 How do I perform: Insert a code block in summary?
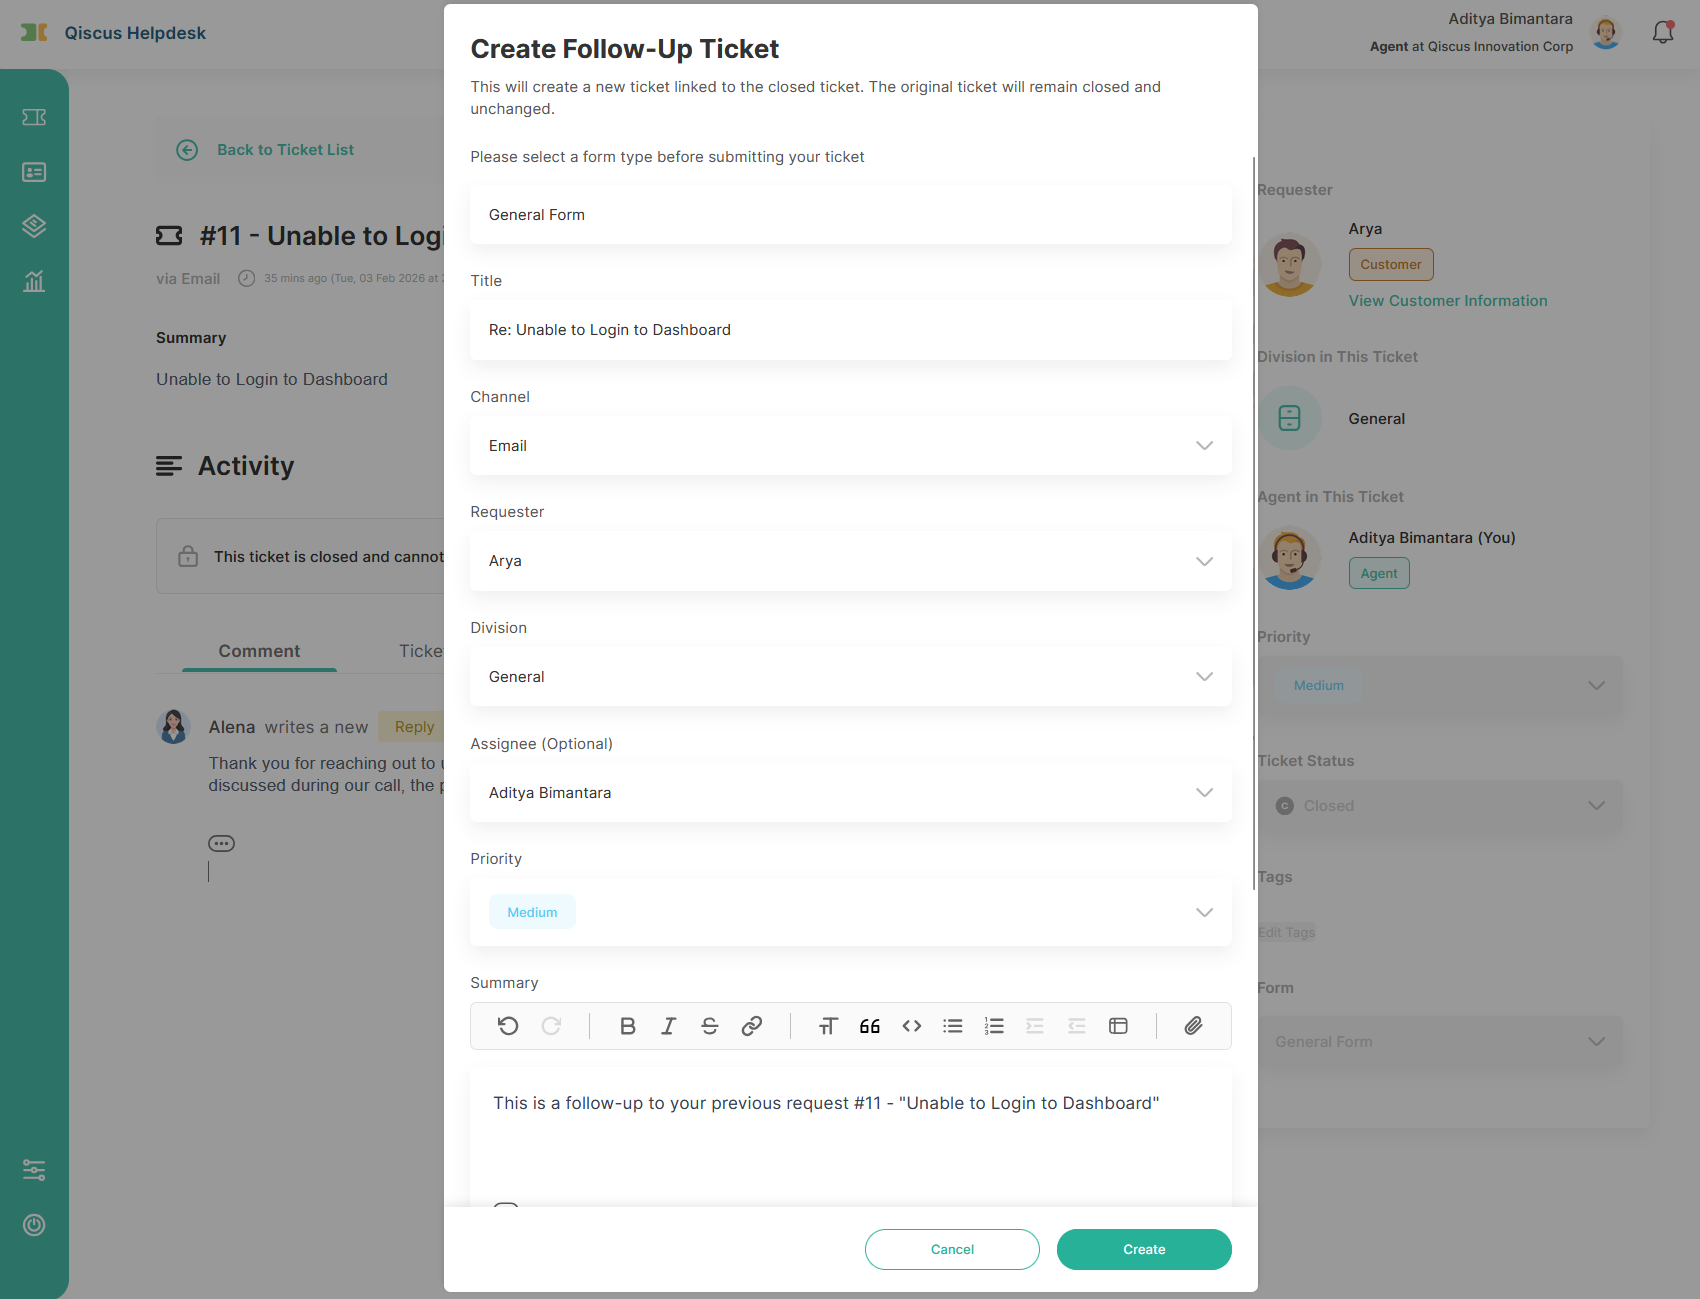[912, 1026]
